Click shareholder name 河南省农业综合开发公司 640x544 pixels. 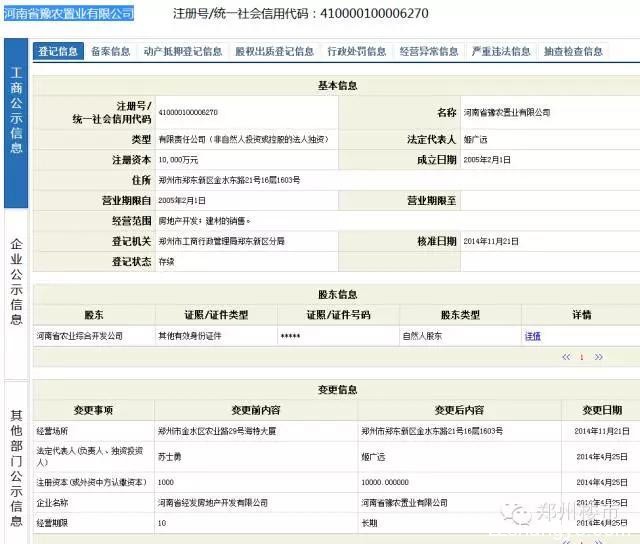[x=80, y=336]
